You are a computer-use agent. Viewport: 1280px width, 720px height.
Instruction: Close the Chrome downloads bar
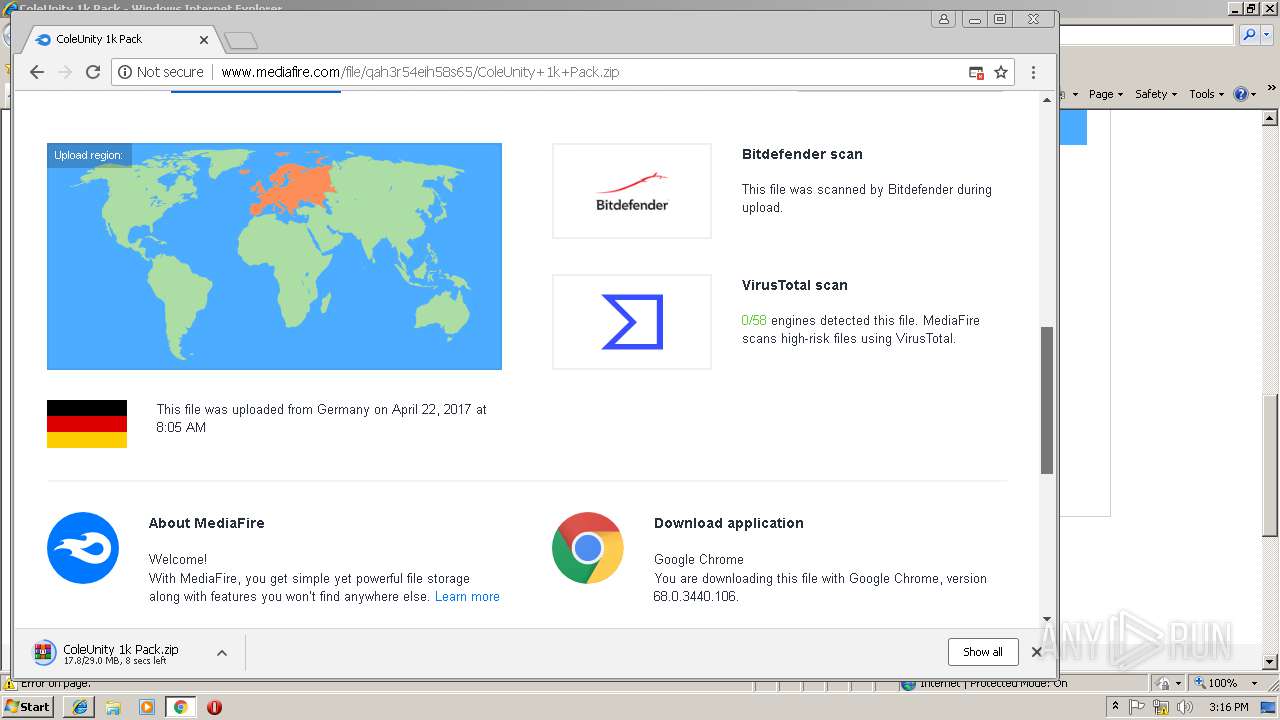(1037, 652)
